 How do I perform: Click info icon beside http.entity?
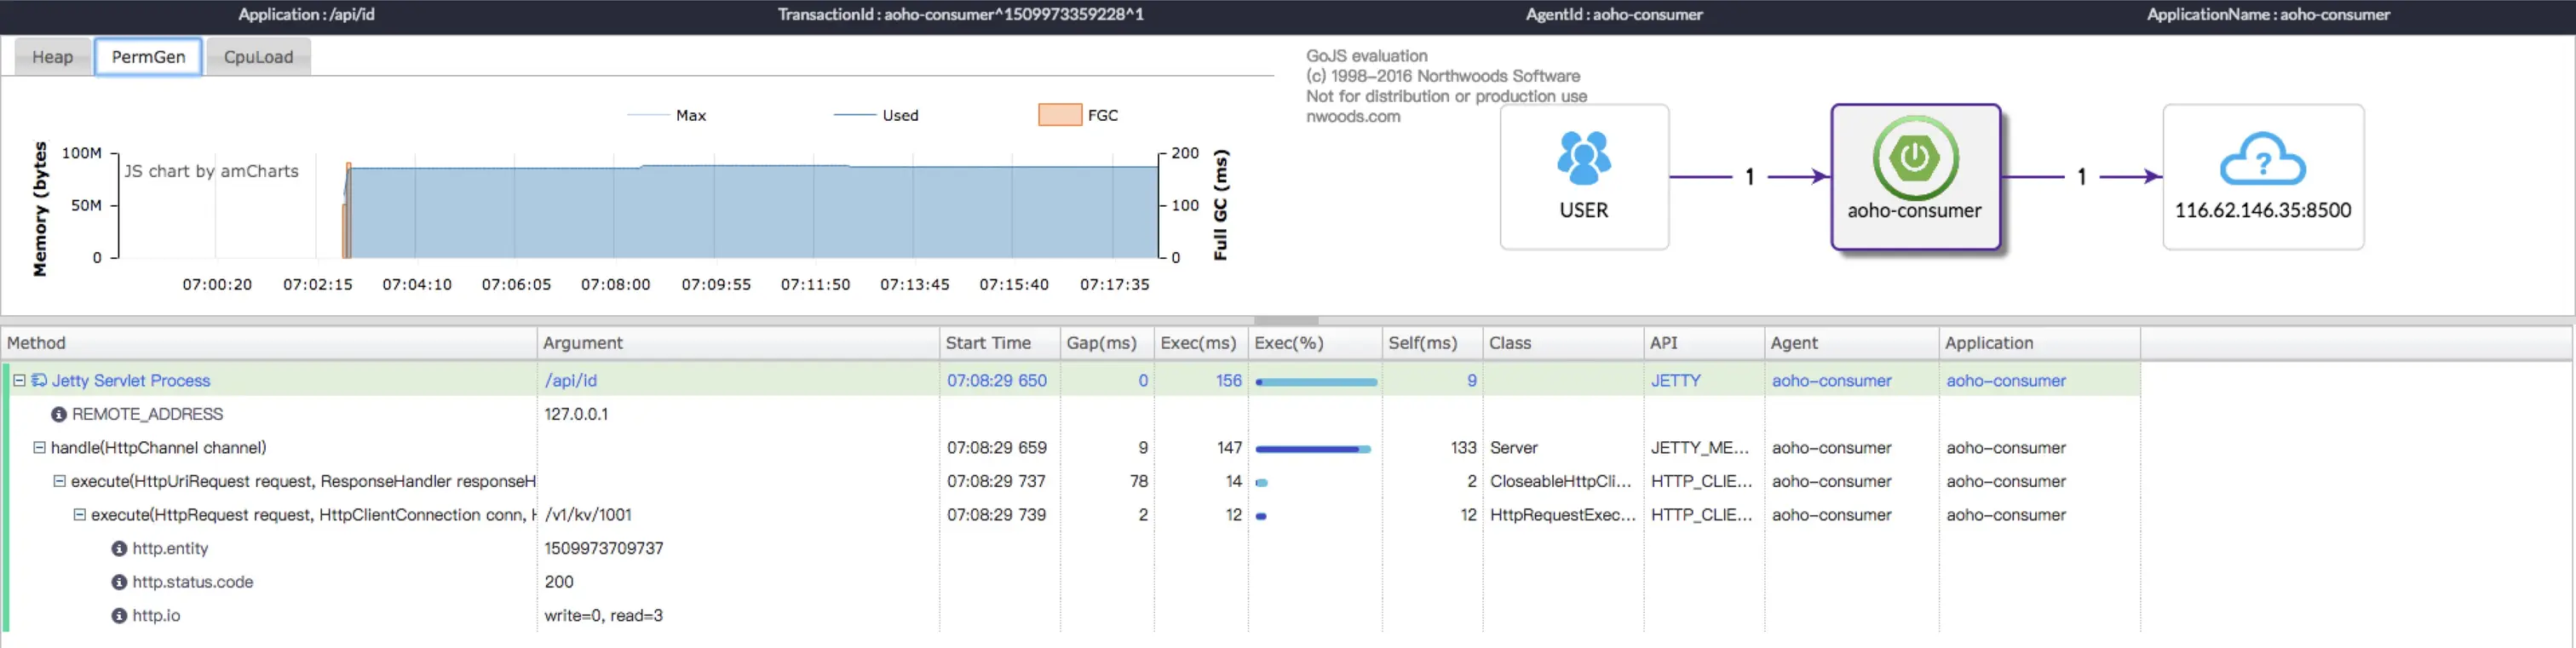[x=119, y=548]
